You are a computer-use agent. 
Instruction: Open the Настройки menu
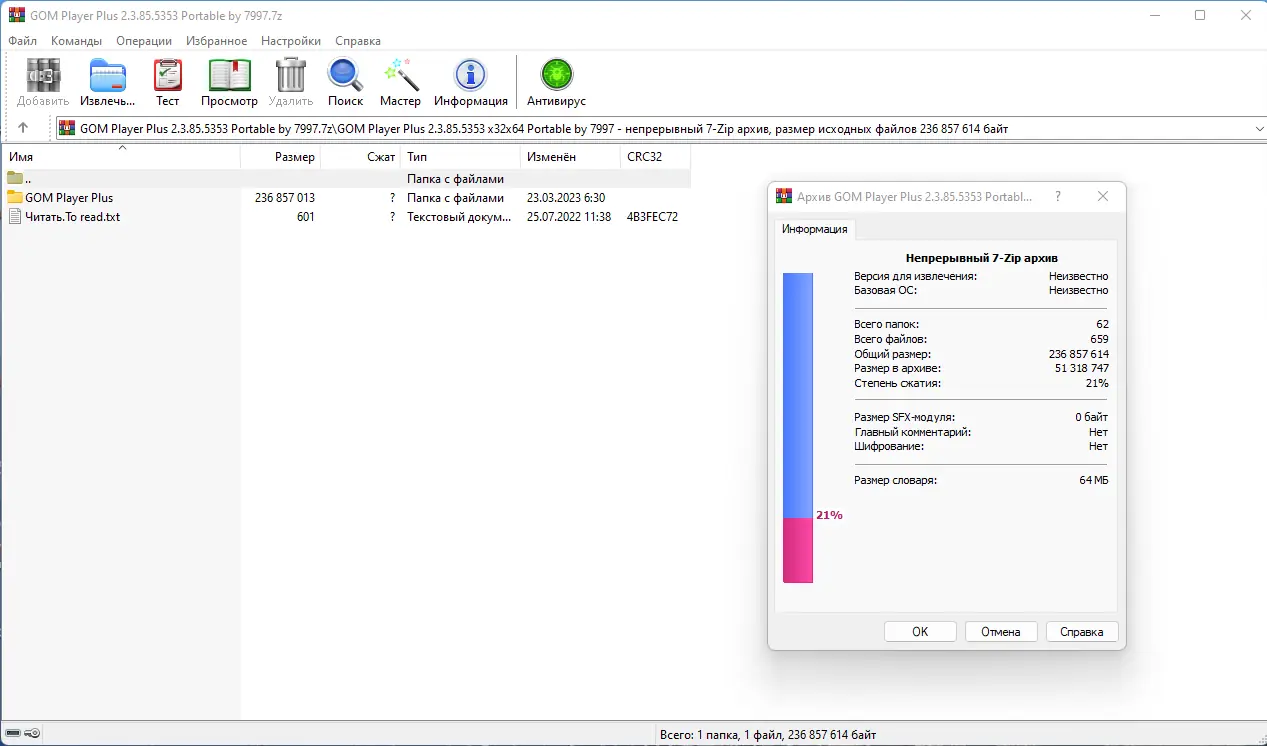click(x=291, y=41)
